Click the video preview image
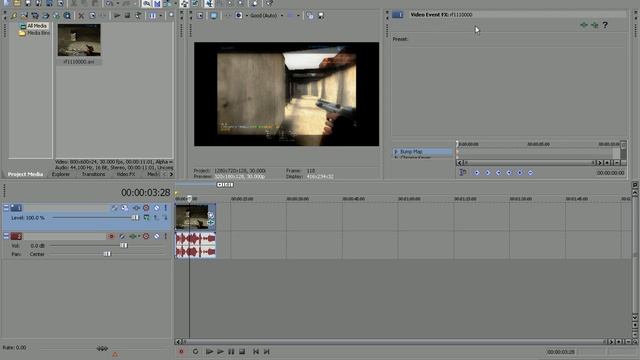The width and height of the screenshot is (640, 360). (286, 94)
